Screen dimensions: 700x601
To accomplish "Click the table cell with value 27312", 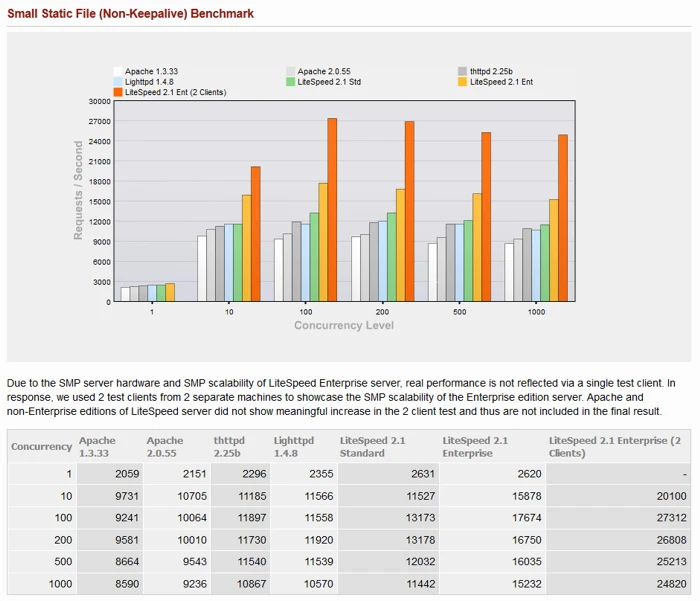I will pos(618,518).
